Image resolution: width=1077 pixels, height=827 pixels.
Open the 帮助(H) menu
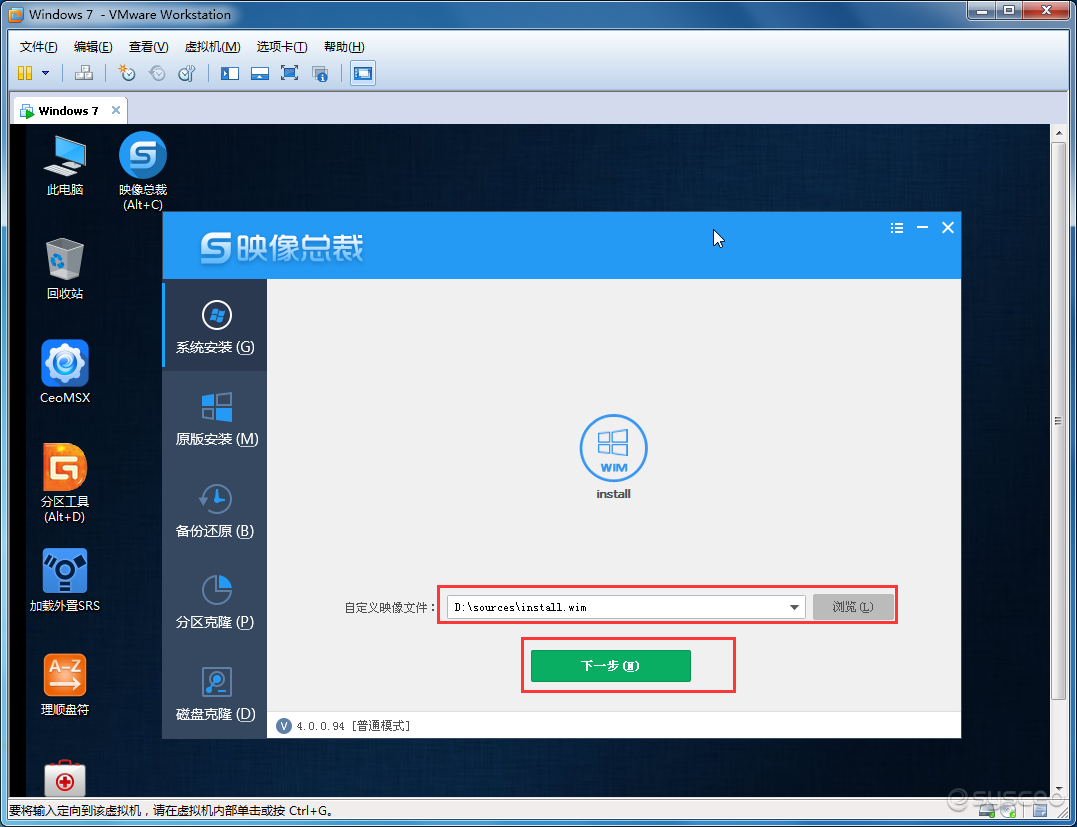(344, 47)
